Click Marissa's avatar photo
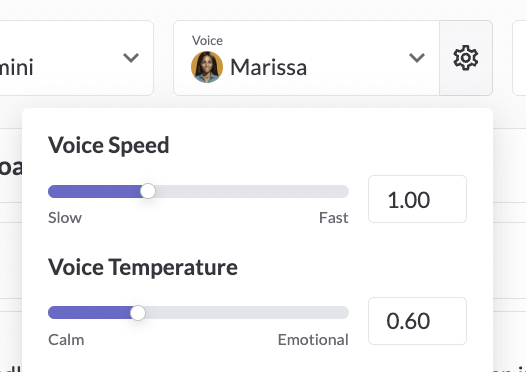This screenshot has height=372, width=526. coord(207,67)
